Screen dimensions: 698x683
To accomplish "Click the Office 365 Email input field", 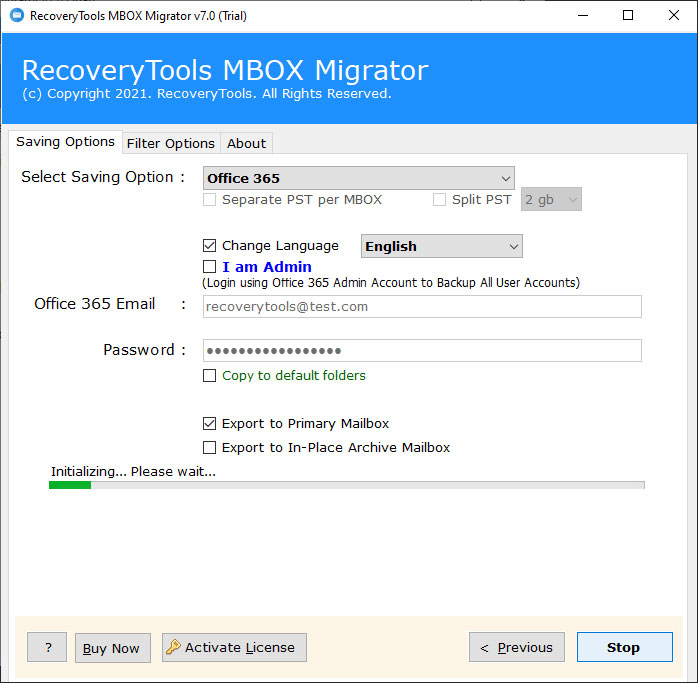I will pos(422,306).
